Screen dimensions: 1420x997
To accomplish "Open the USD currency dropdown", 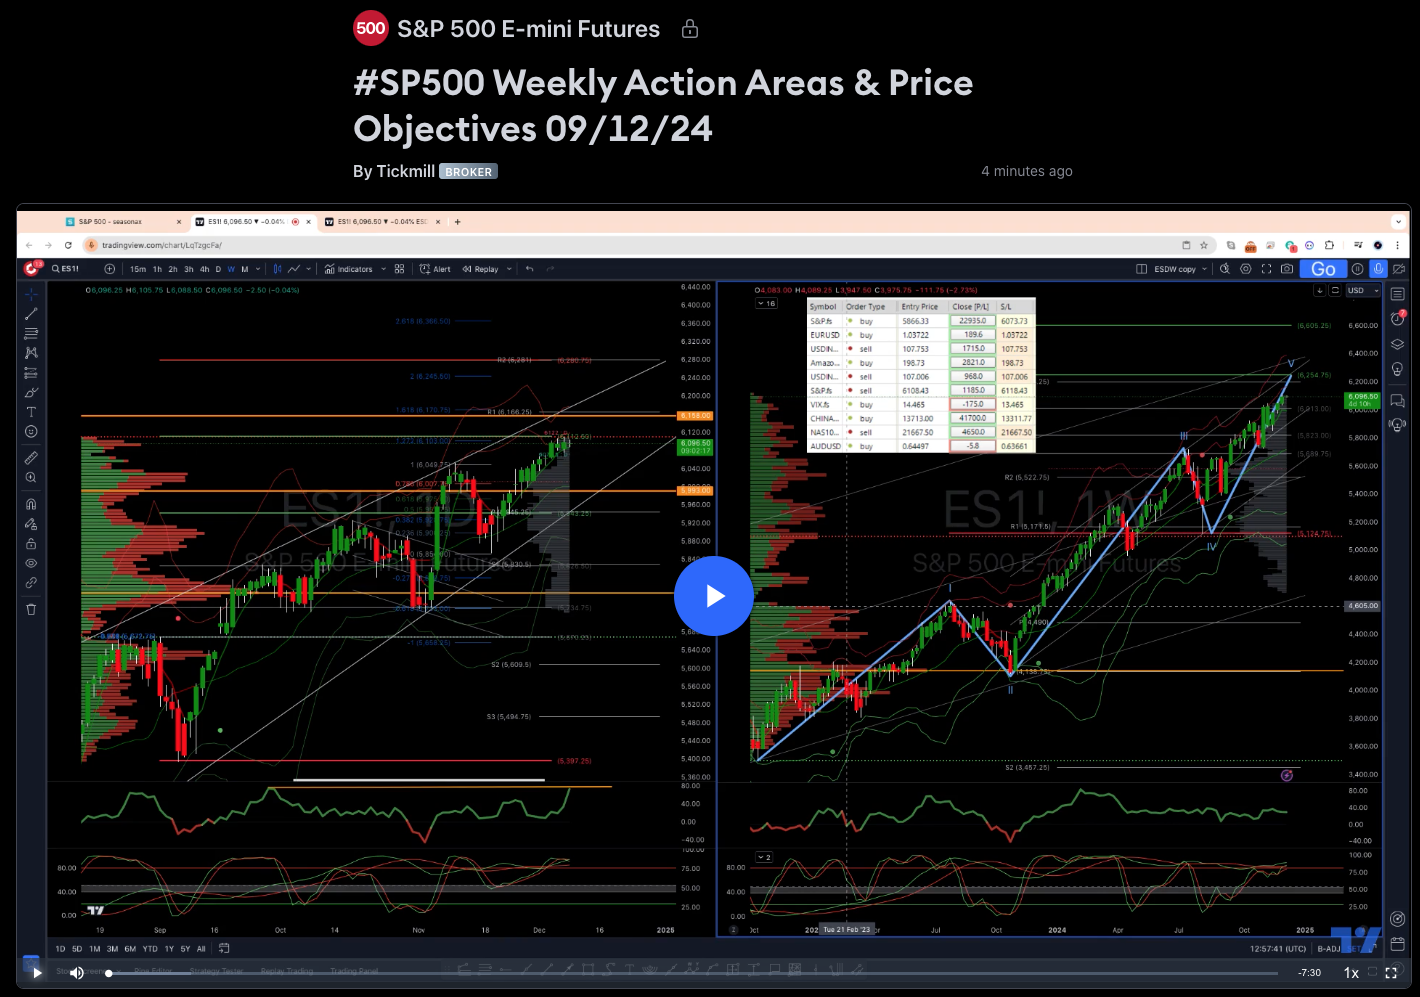I will click(x=1362, y=290).
